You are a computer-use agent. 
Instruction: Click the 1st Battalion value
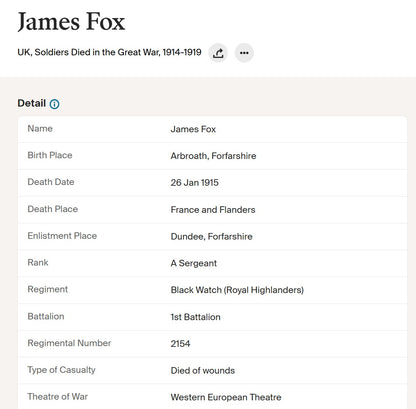click(x=196, y=317)
